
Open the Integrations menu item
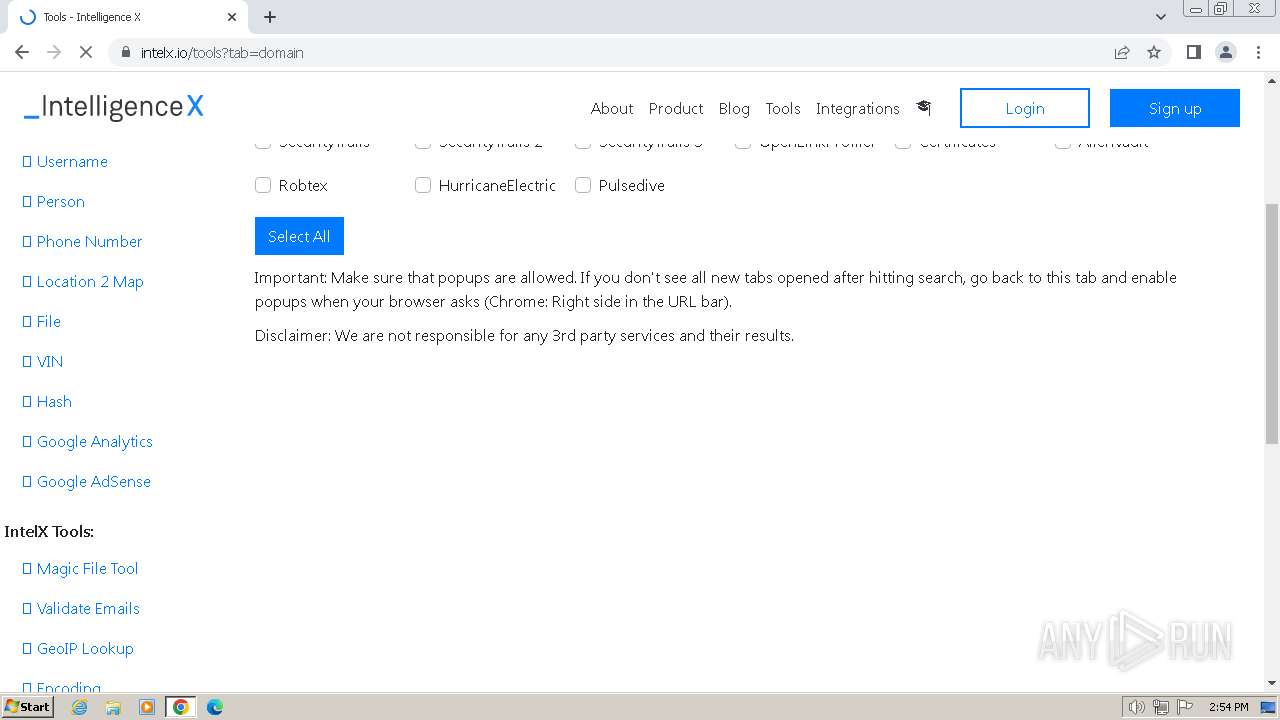click(858, 108)
